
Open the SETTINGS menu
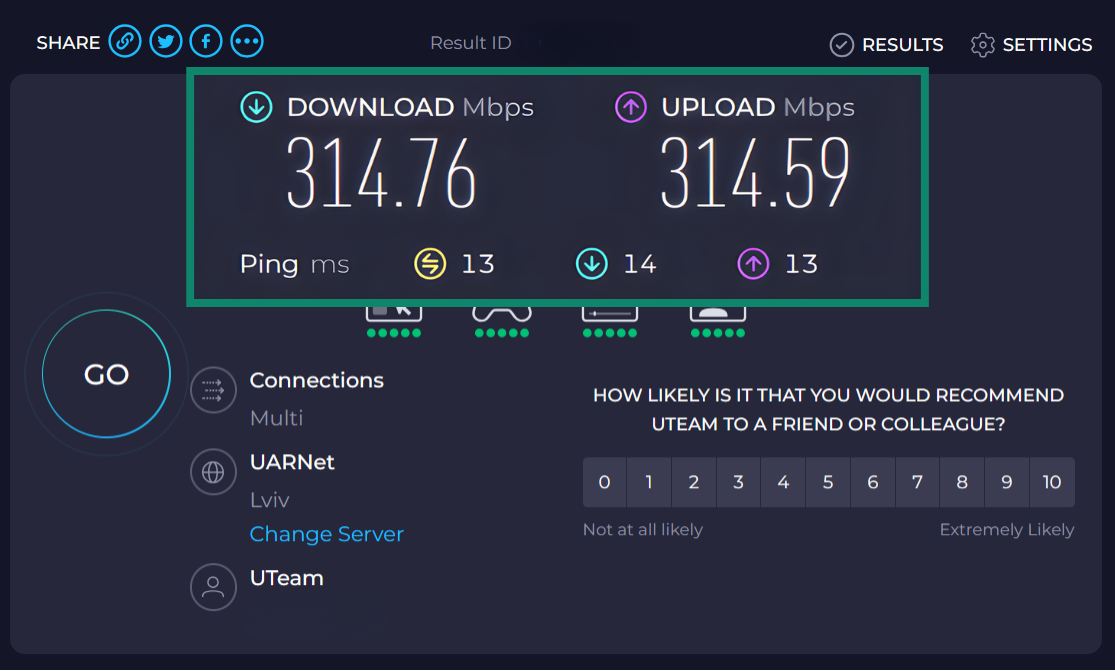click(1032, 44)
